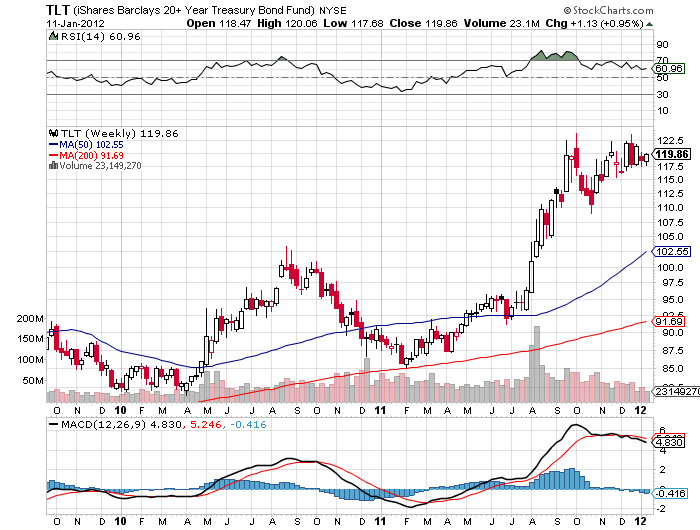
Task: Click the Open 118.47 value
Action: click(218, 23)
